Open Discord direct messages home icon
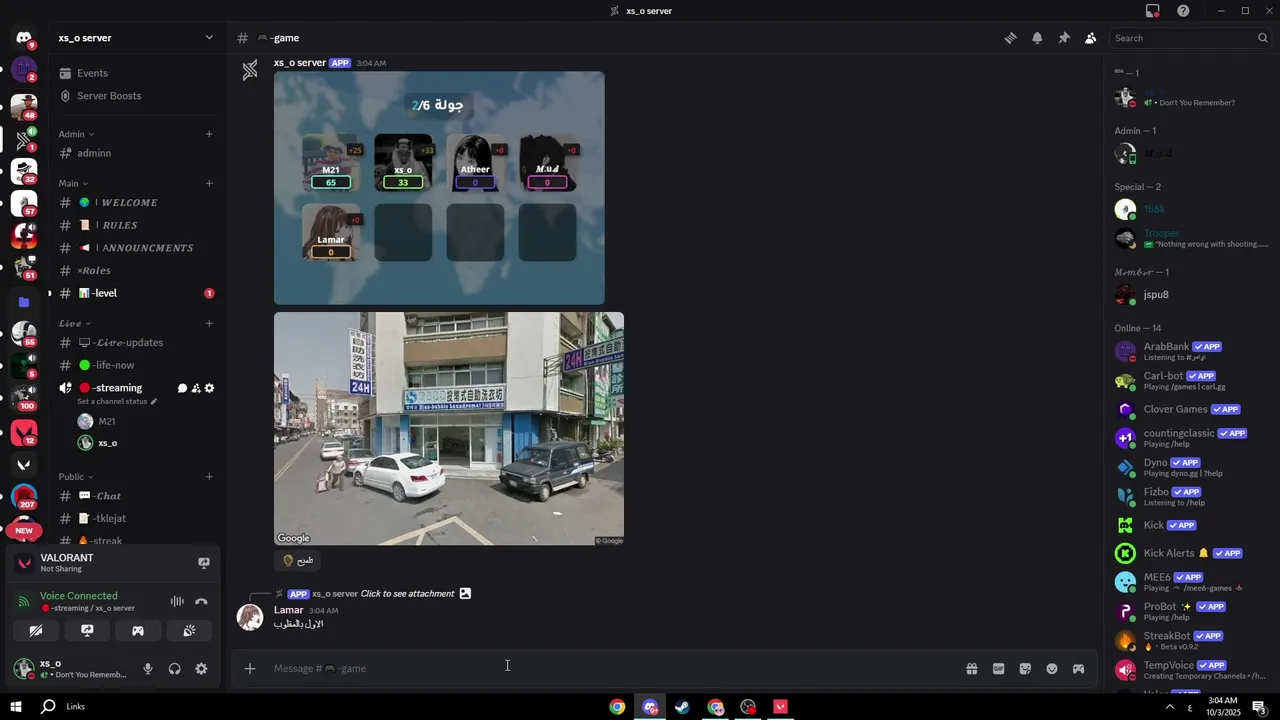Viewport: 1280px width, 720px height. click(x=24, y=38)
